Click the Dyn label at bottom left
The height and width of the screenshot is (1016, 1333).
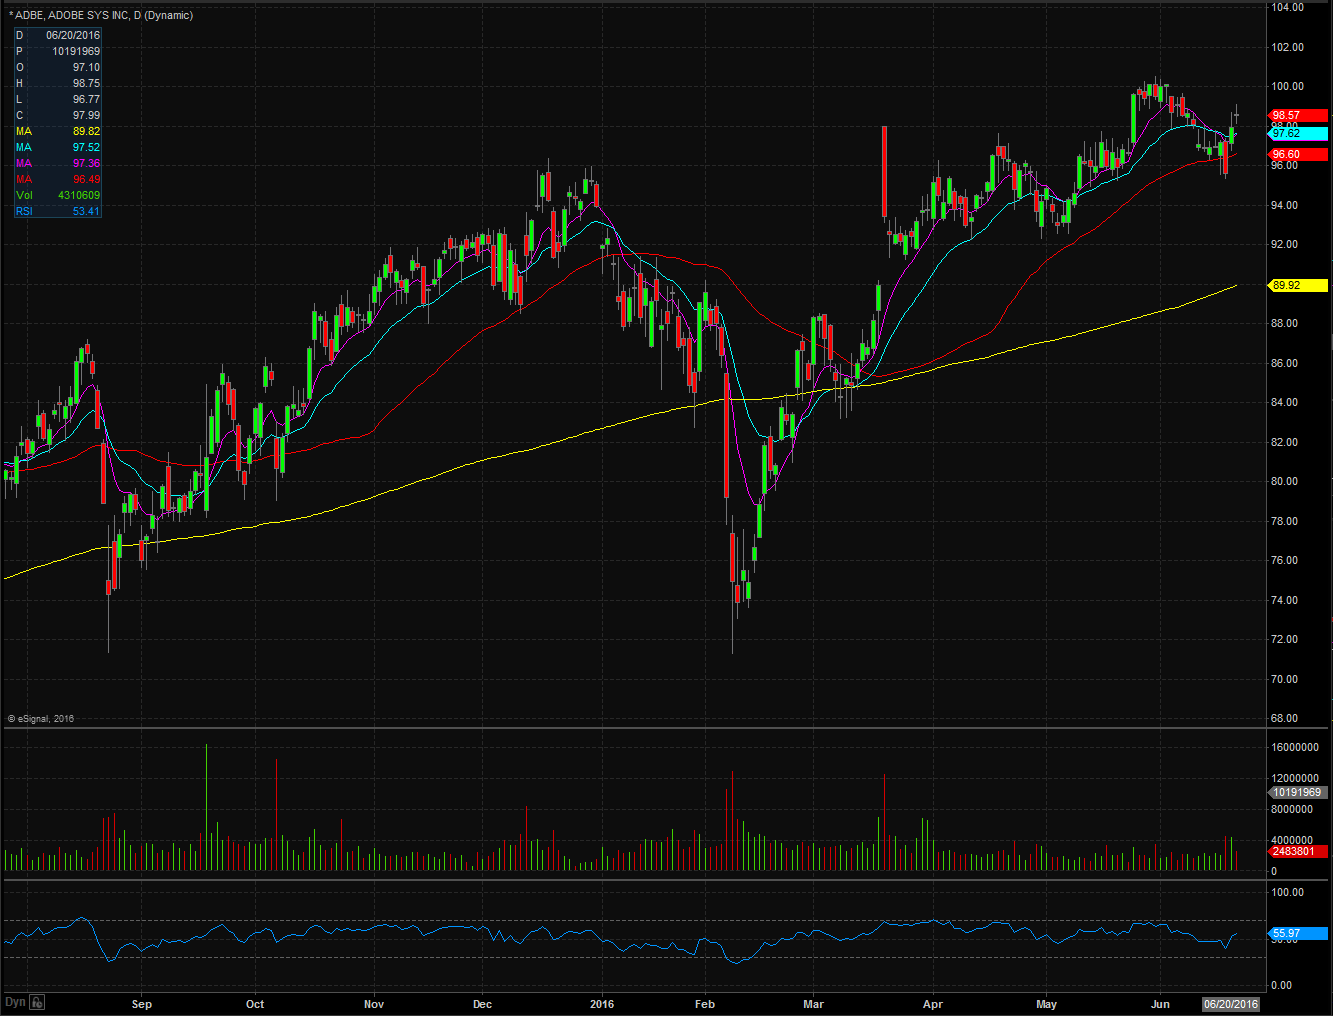pyautogui.click(x=15, y=1002)
